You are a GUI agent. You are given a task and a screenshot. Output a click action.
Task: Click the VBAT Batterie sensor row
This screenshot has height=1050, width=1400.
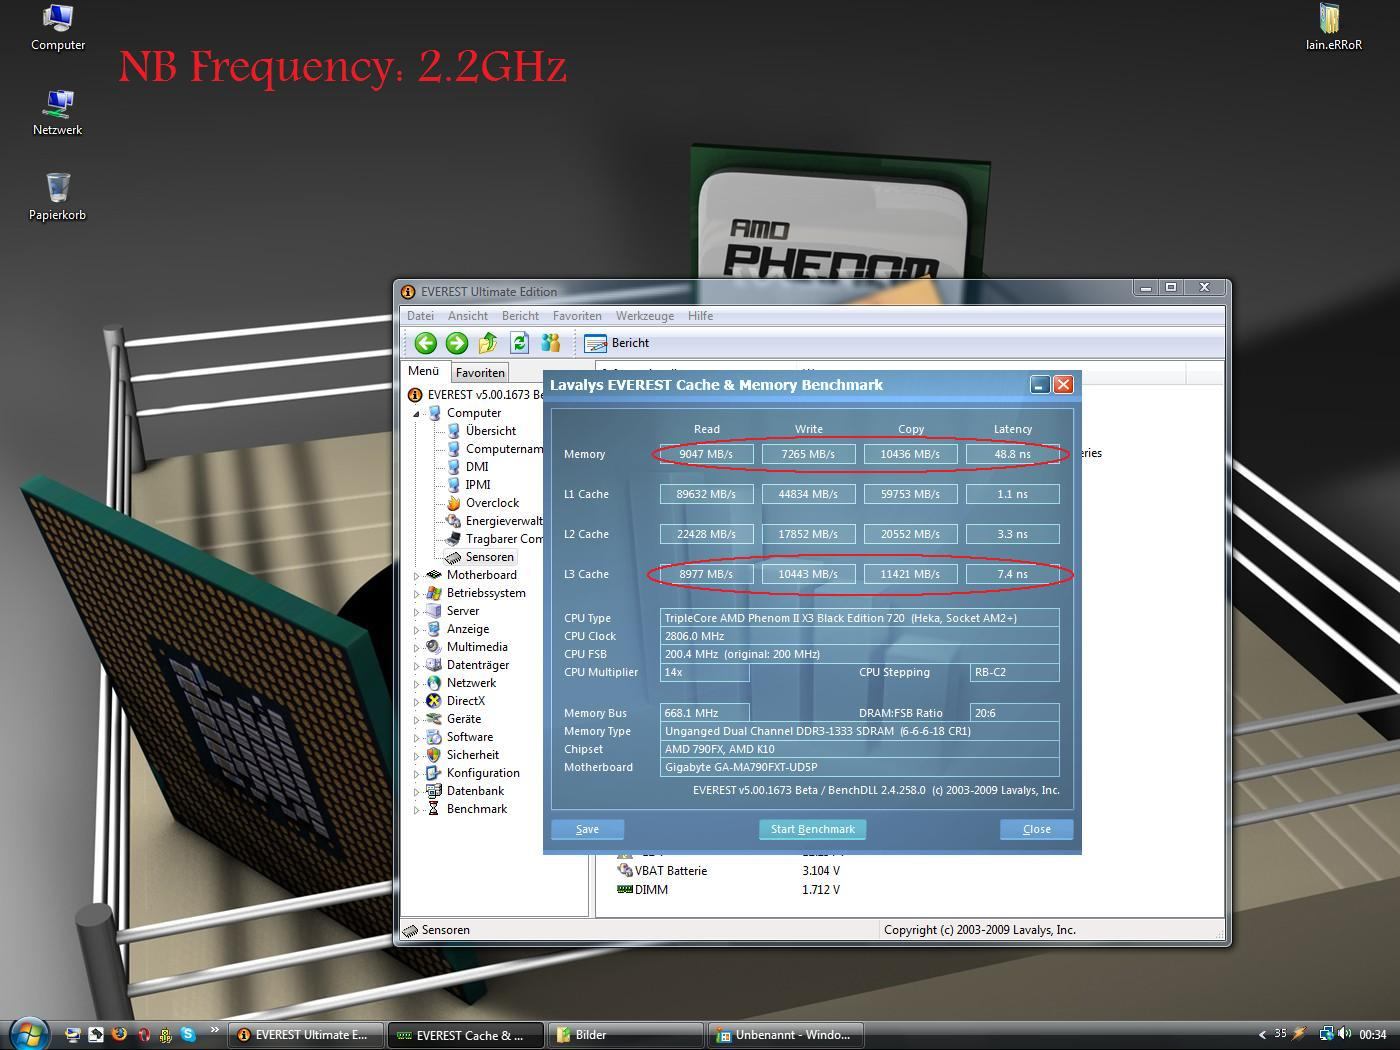point(730,871)
